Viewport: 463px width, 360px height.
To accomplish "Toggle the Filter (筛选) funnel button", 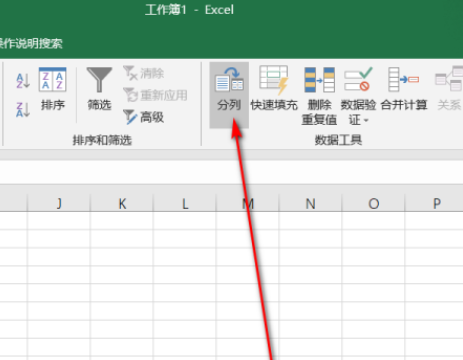I will click(x=99, y=89).
